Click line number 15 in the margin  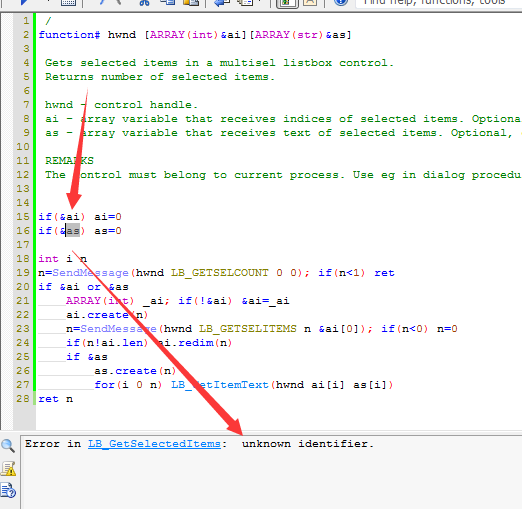pos(23,217)
